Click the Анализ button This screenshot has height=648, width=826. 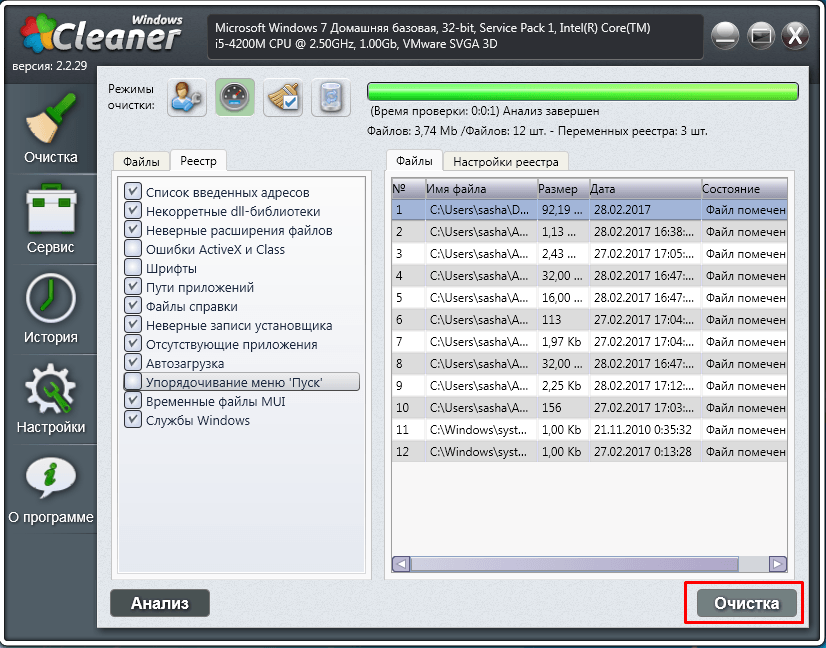click(160, 603)
